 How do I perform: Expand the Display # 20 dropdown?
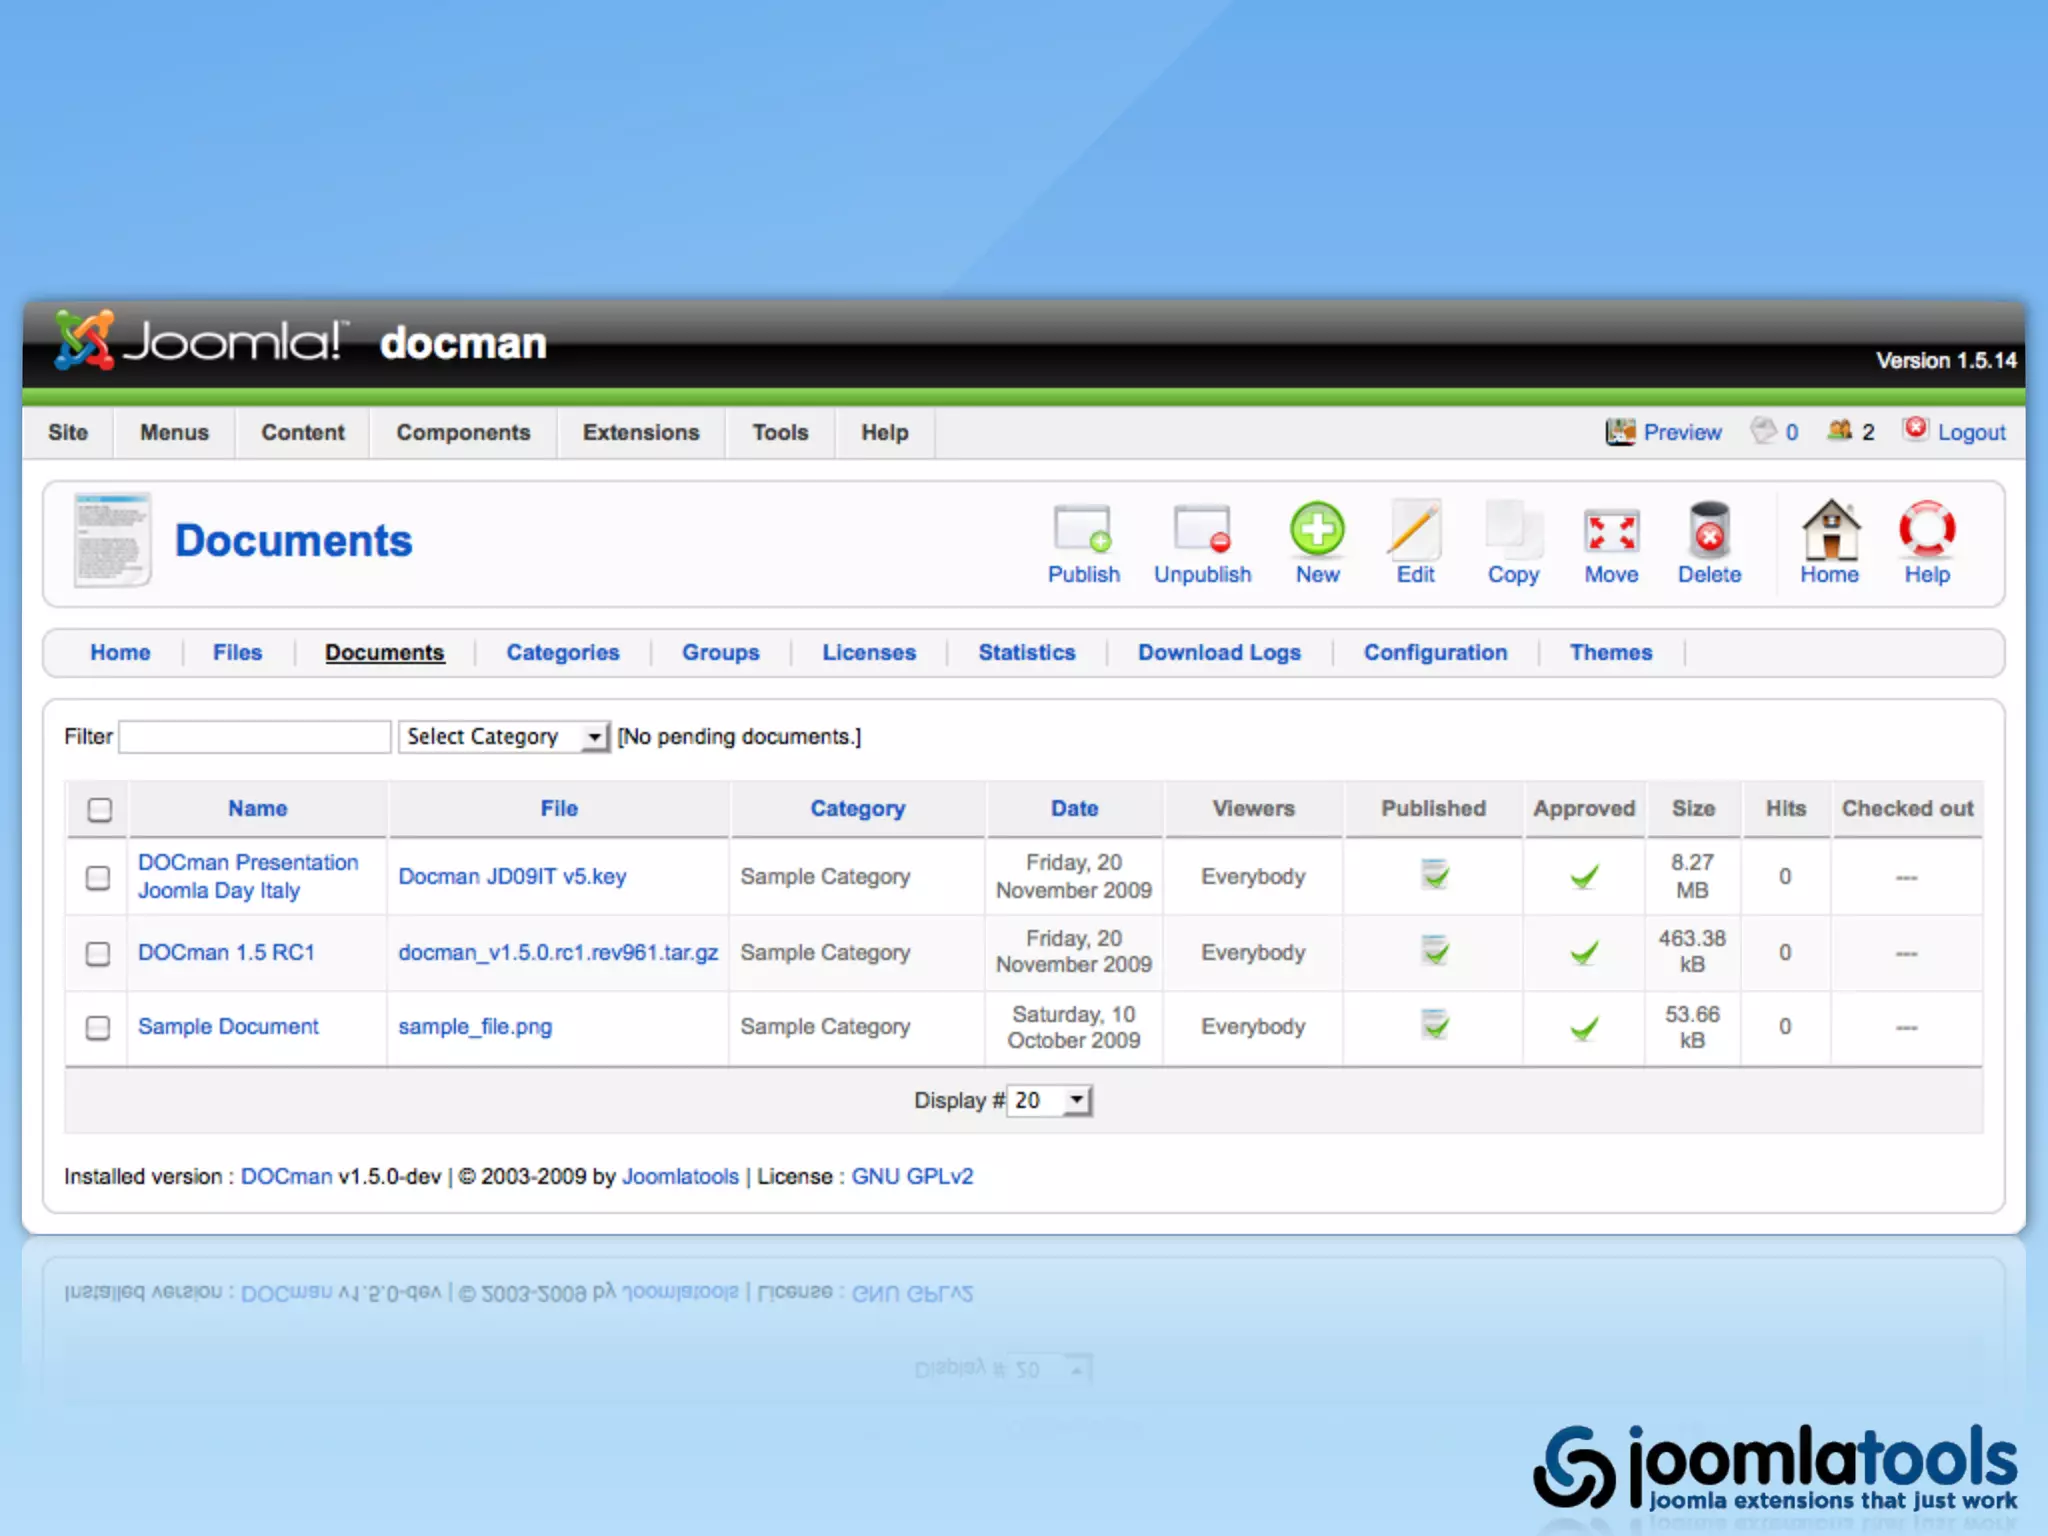[x=1049, y=1100]
